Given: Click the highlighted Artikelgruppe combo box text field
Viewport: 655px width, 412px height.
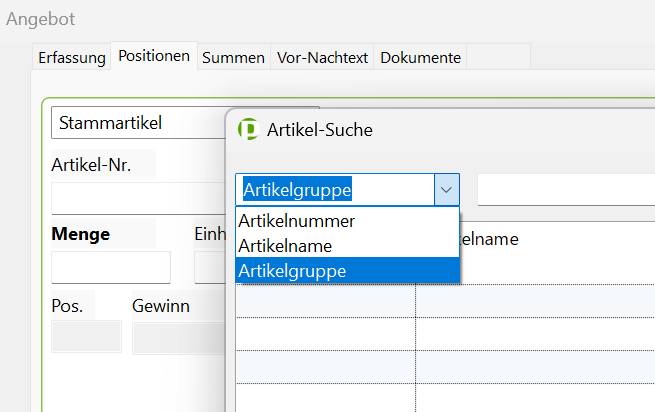Looking at the screenshot, I should click(x=335, y=189).
